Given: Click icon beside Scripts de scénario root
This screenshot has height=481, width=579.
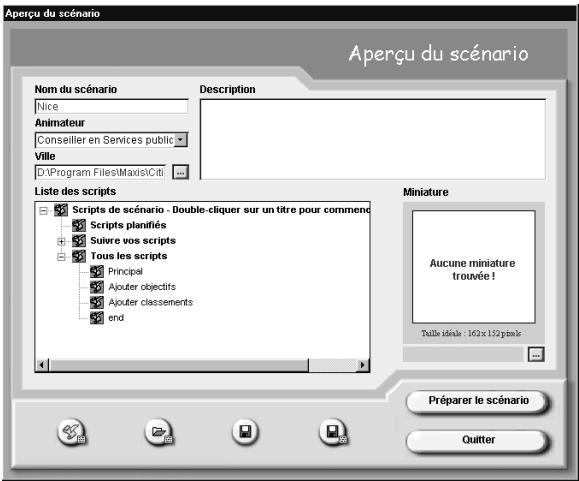Looking at the screenshot, I should pos(61,210).
